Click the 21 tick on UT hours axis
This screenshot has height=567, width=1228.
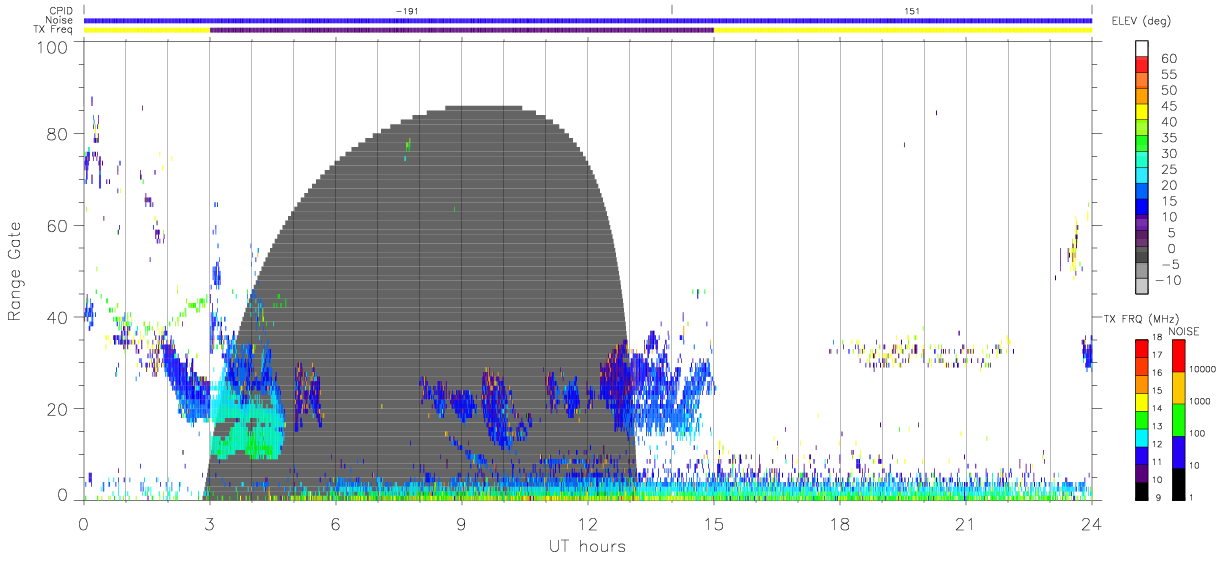[x=966, y=525]
